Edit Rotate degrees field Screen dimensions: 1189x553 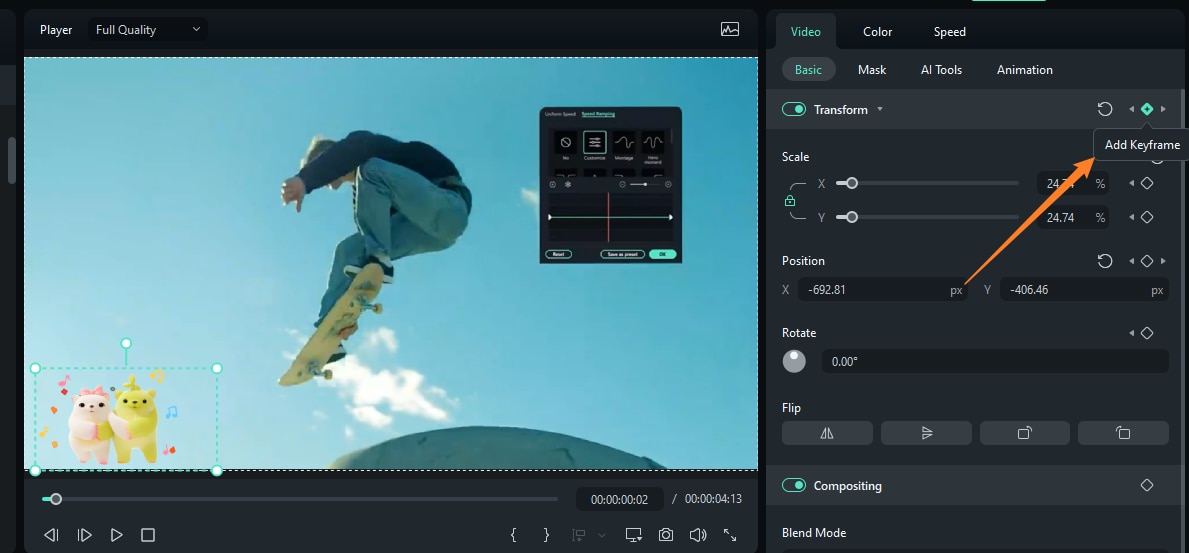[995, 361]
